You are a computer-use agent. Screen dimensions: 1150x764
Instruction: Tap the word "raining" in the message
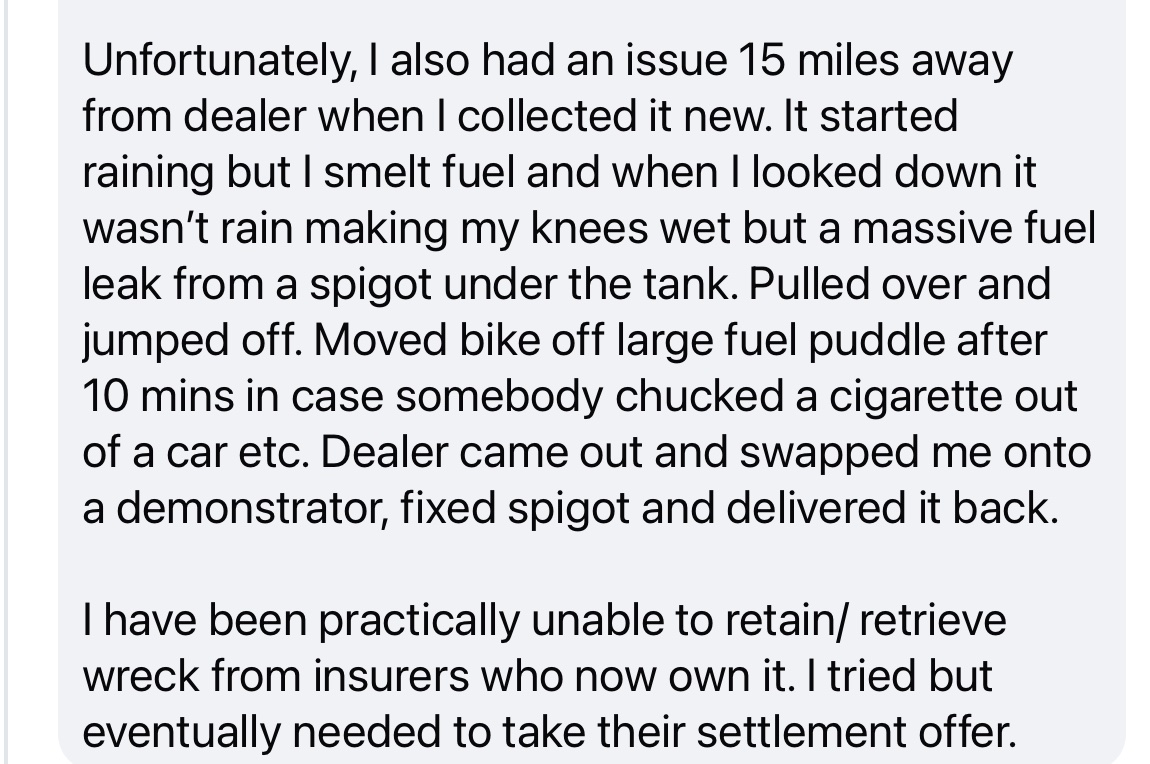click(149, 174)
